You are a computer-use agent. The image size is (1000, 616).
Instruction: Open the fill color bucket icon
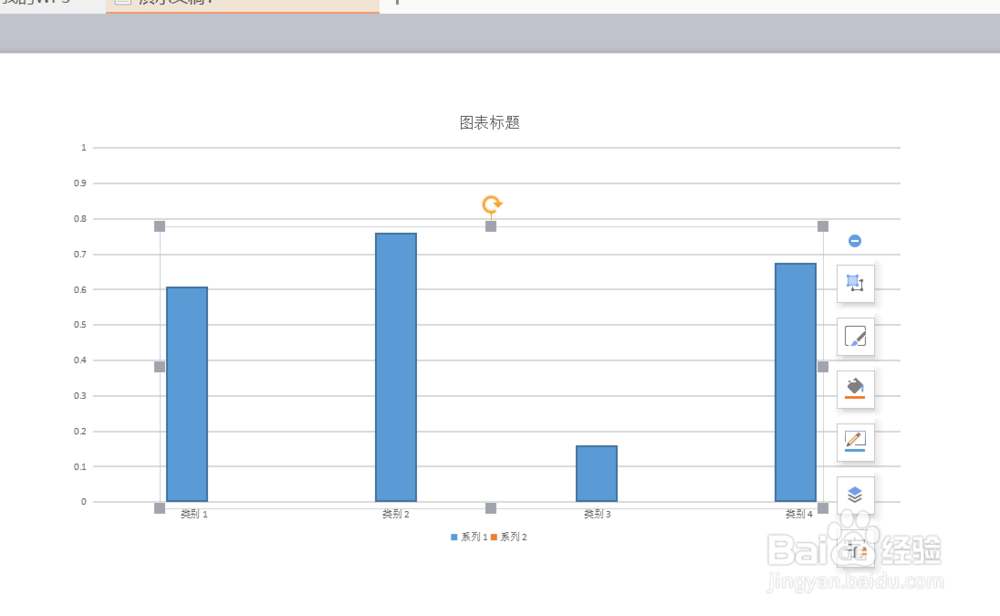click(855, 389)
